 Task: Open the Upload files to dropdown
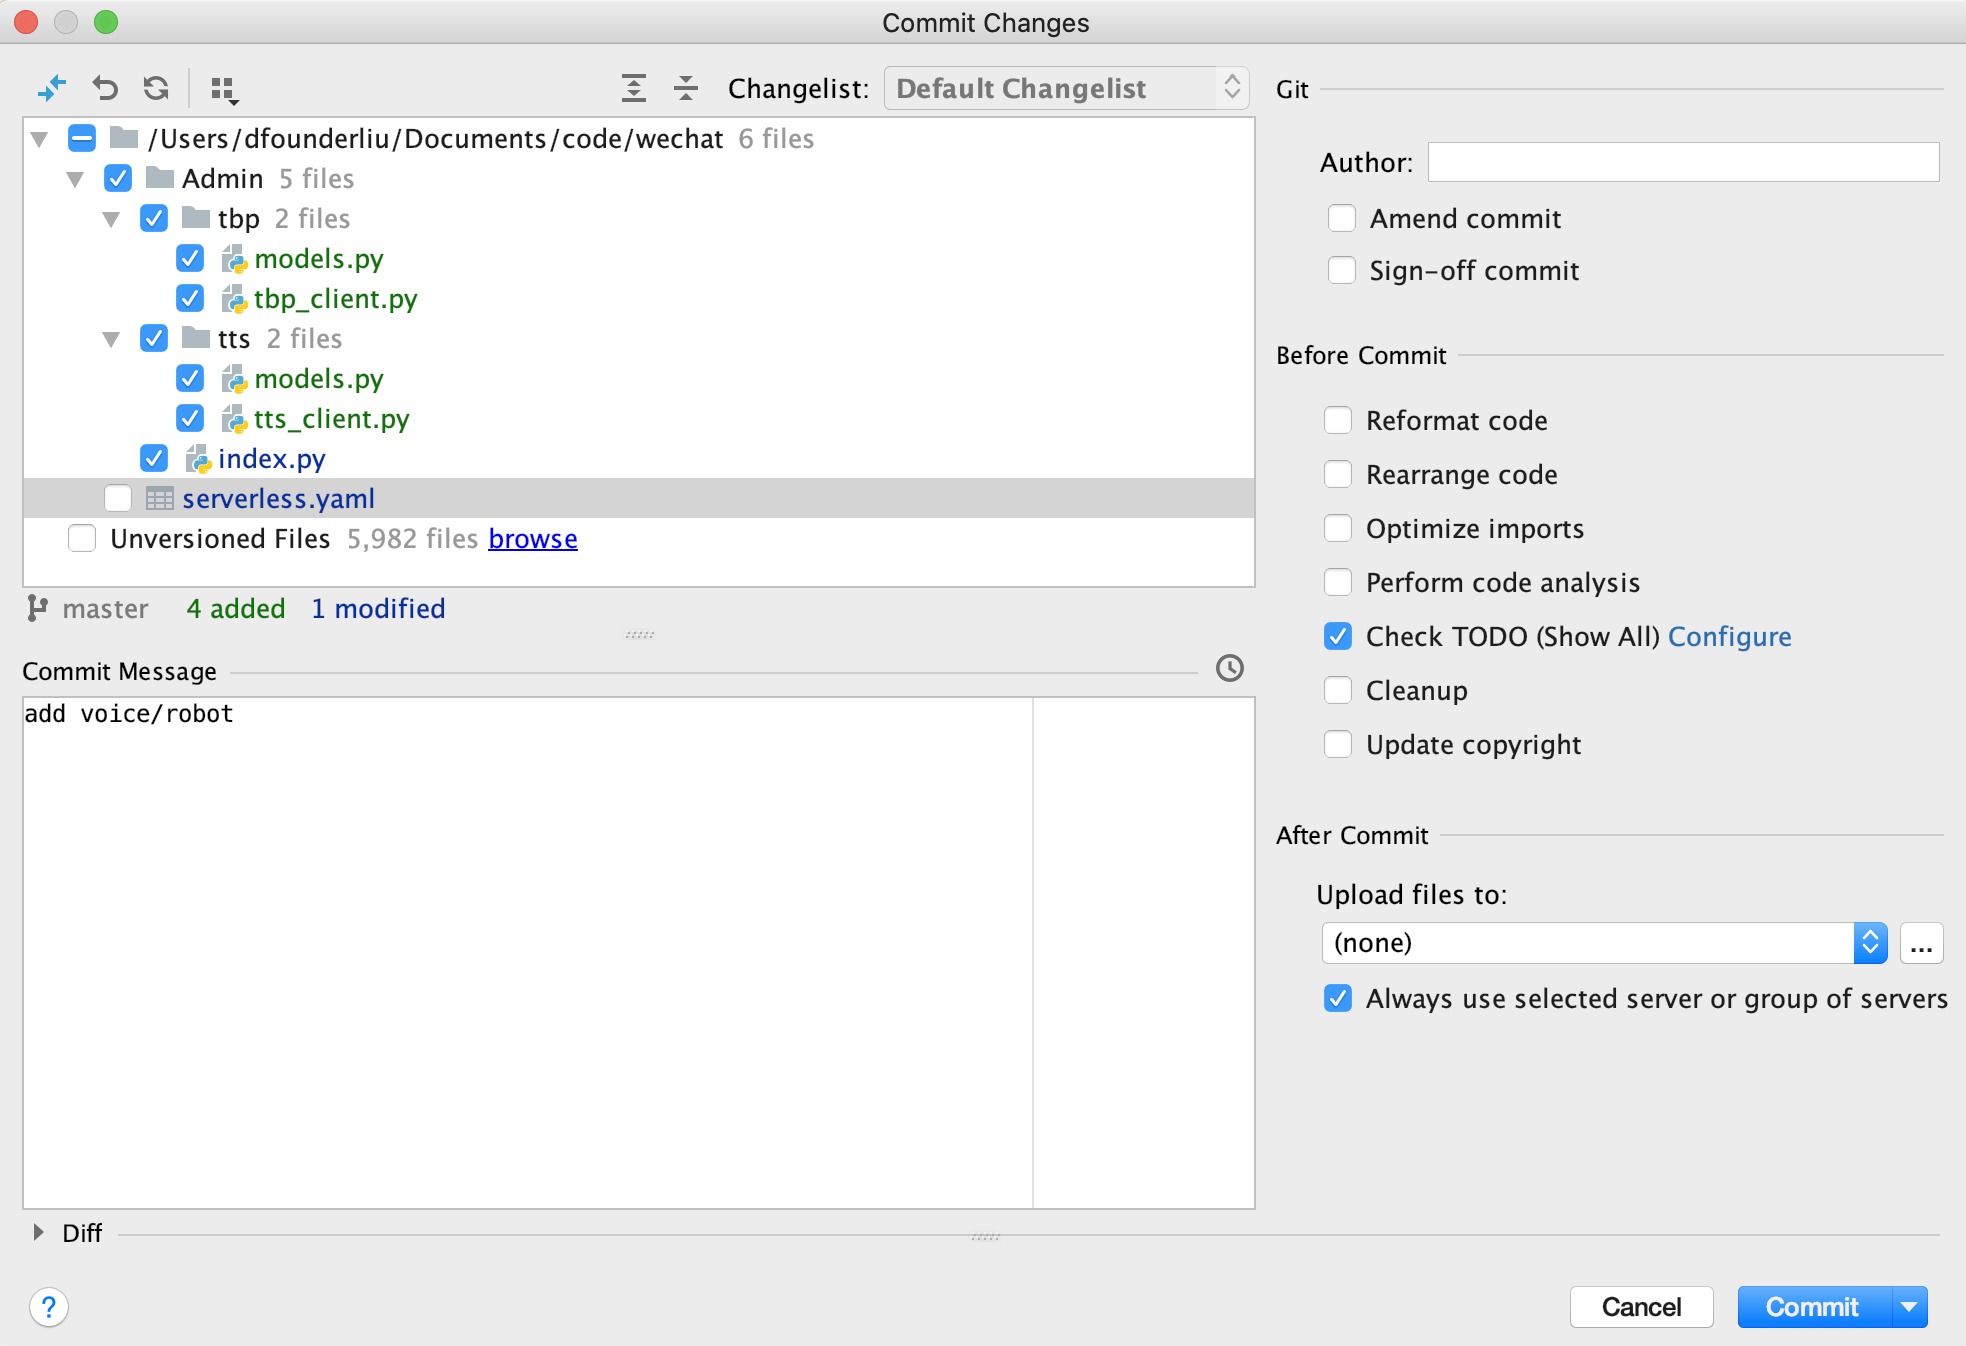click(1603, 943)
